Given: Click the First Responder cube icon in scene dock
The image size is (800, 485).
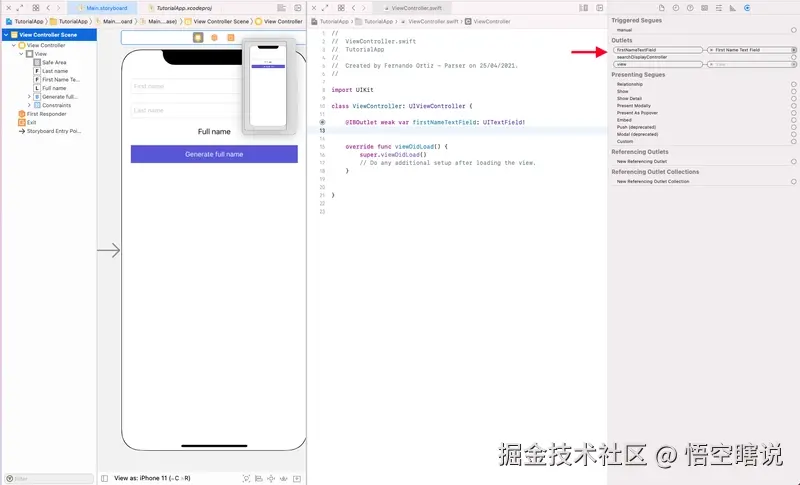Looking at the screenshot, I should (214, 38).
